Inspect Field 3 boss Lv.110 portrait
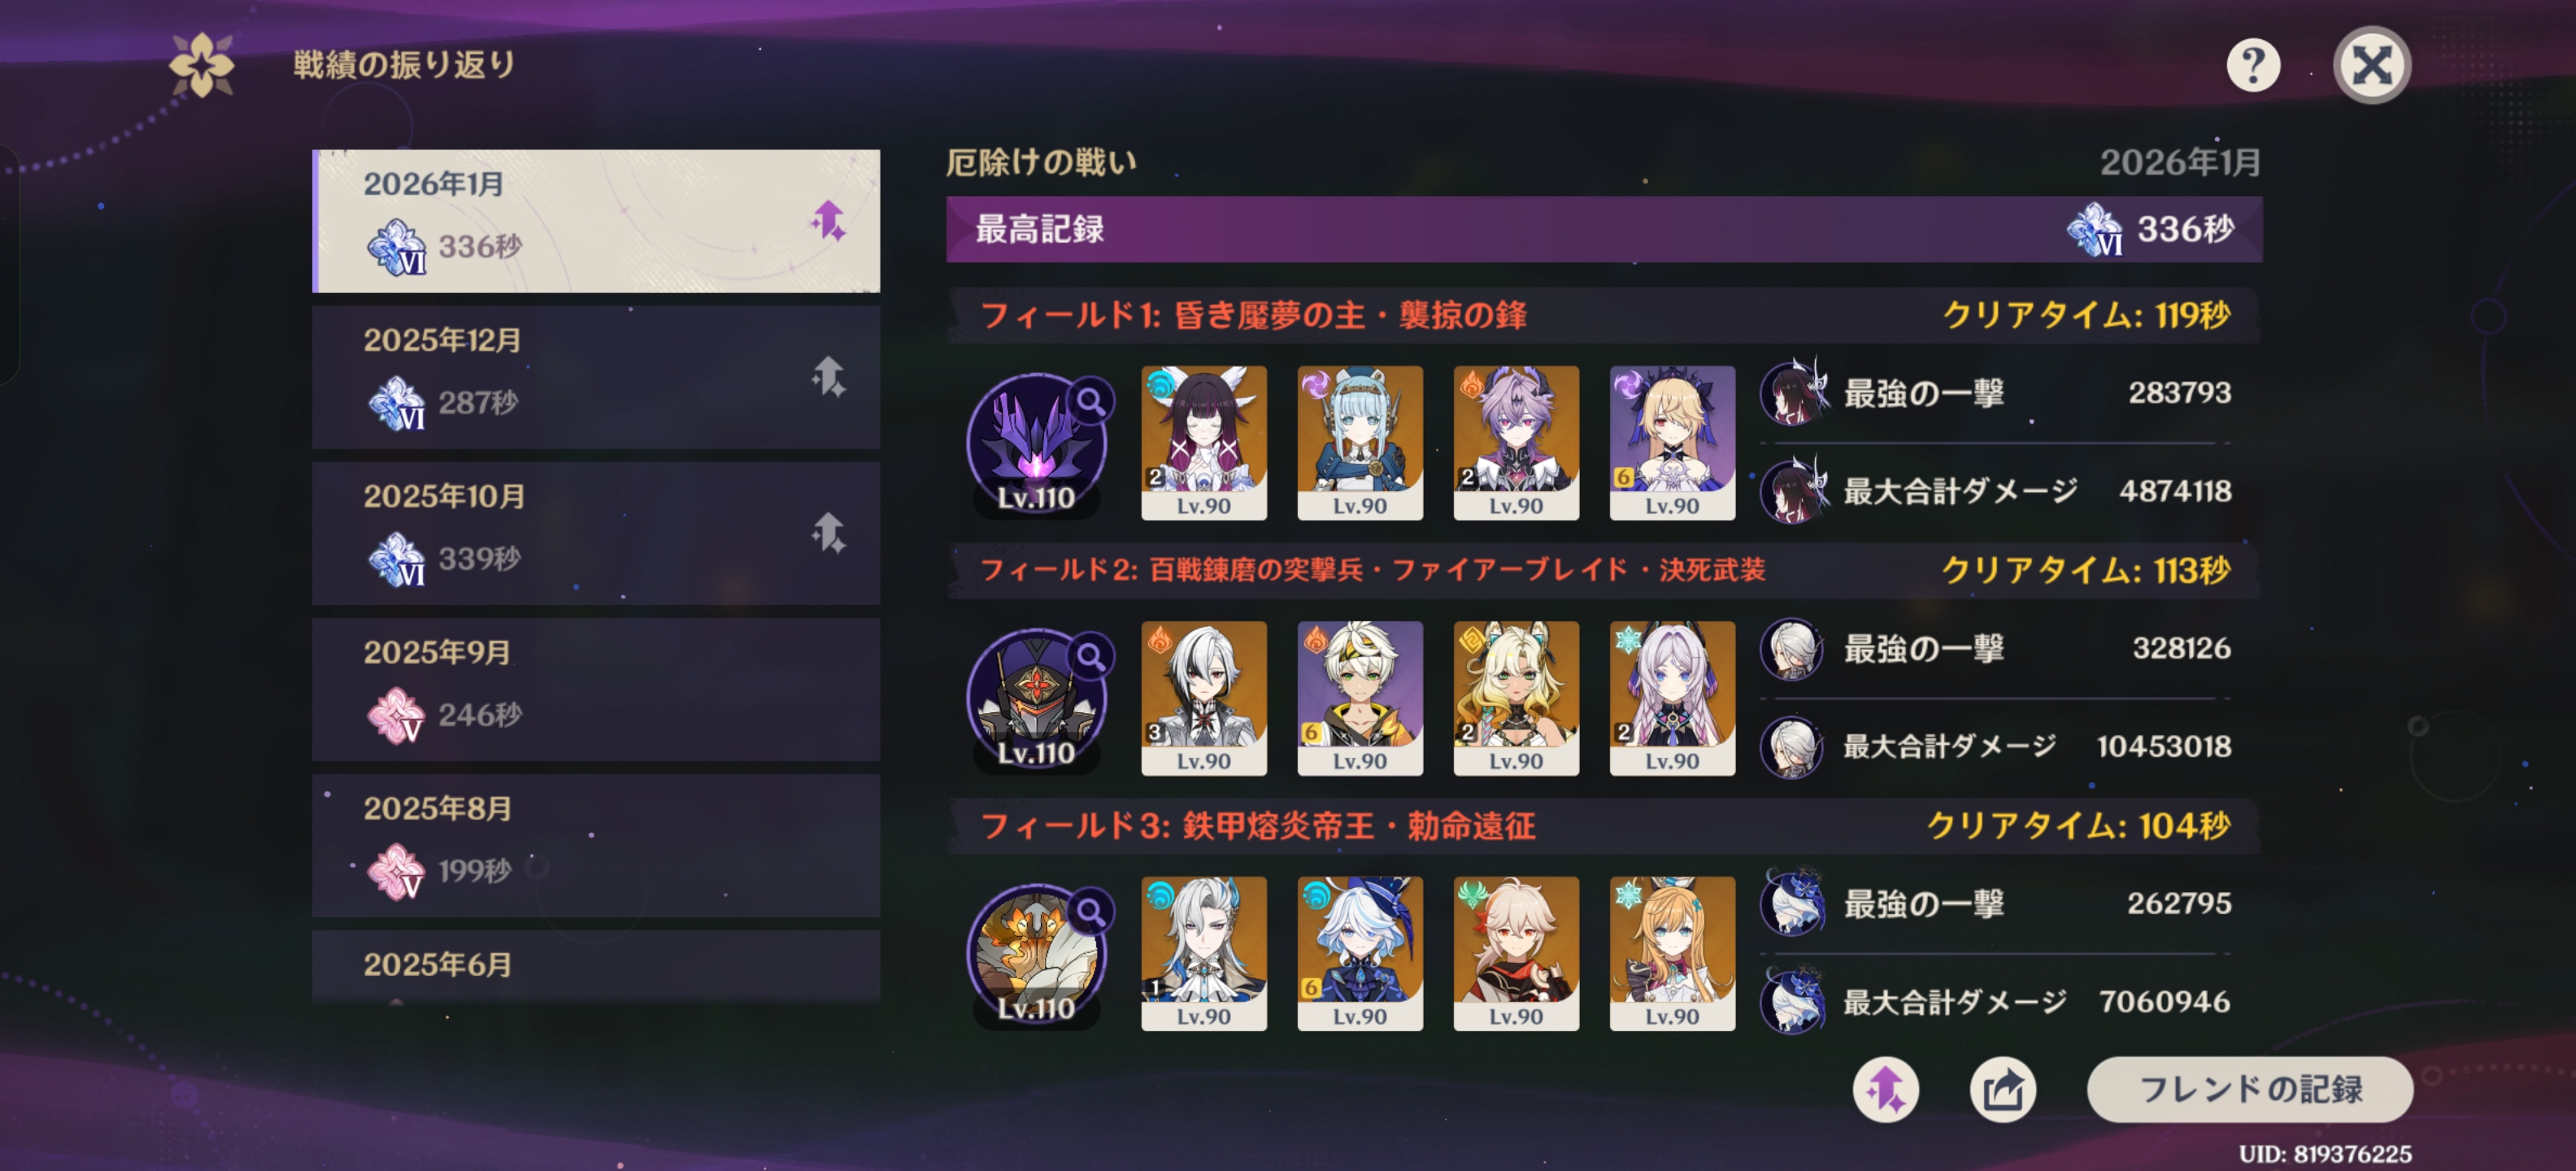Viewport: 2576px width, 1171px height. pos(1037,955)
